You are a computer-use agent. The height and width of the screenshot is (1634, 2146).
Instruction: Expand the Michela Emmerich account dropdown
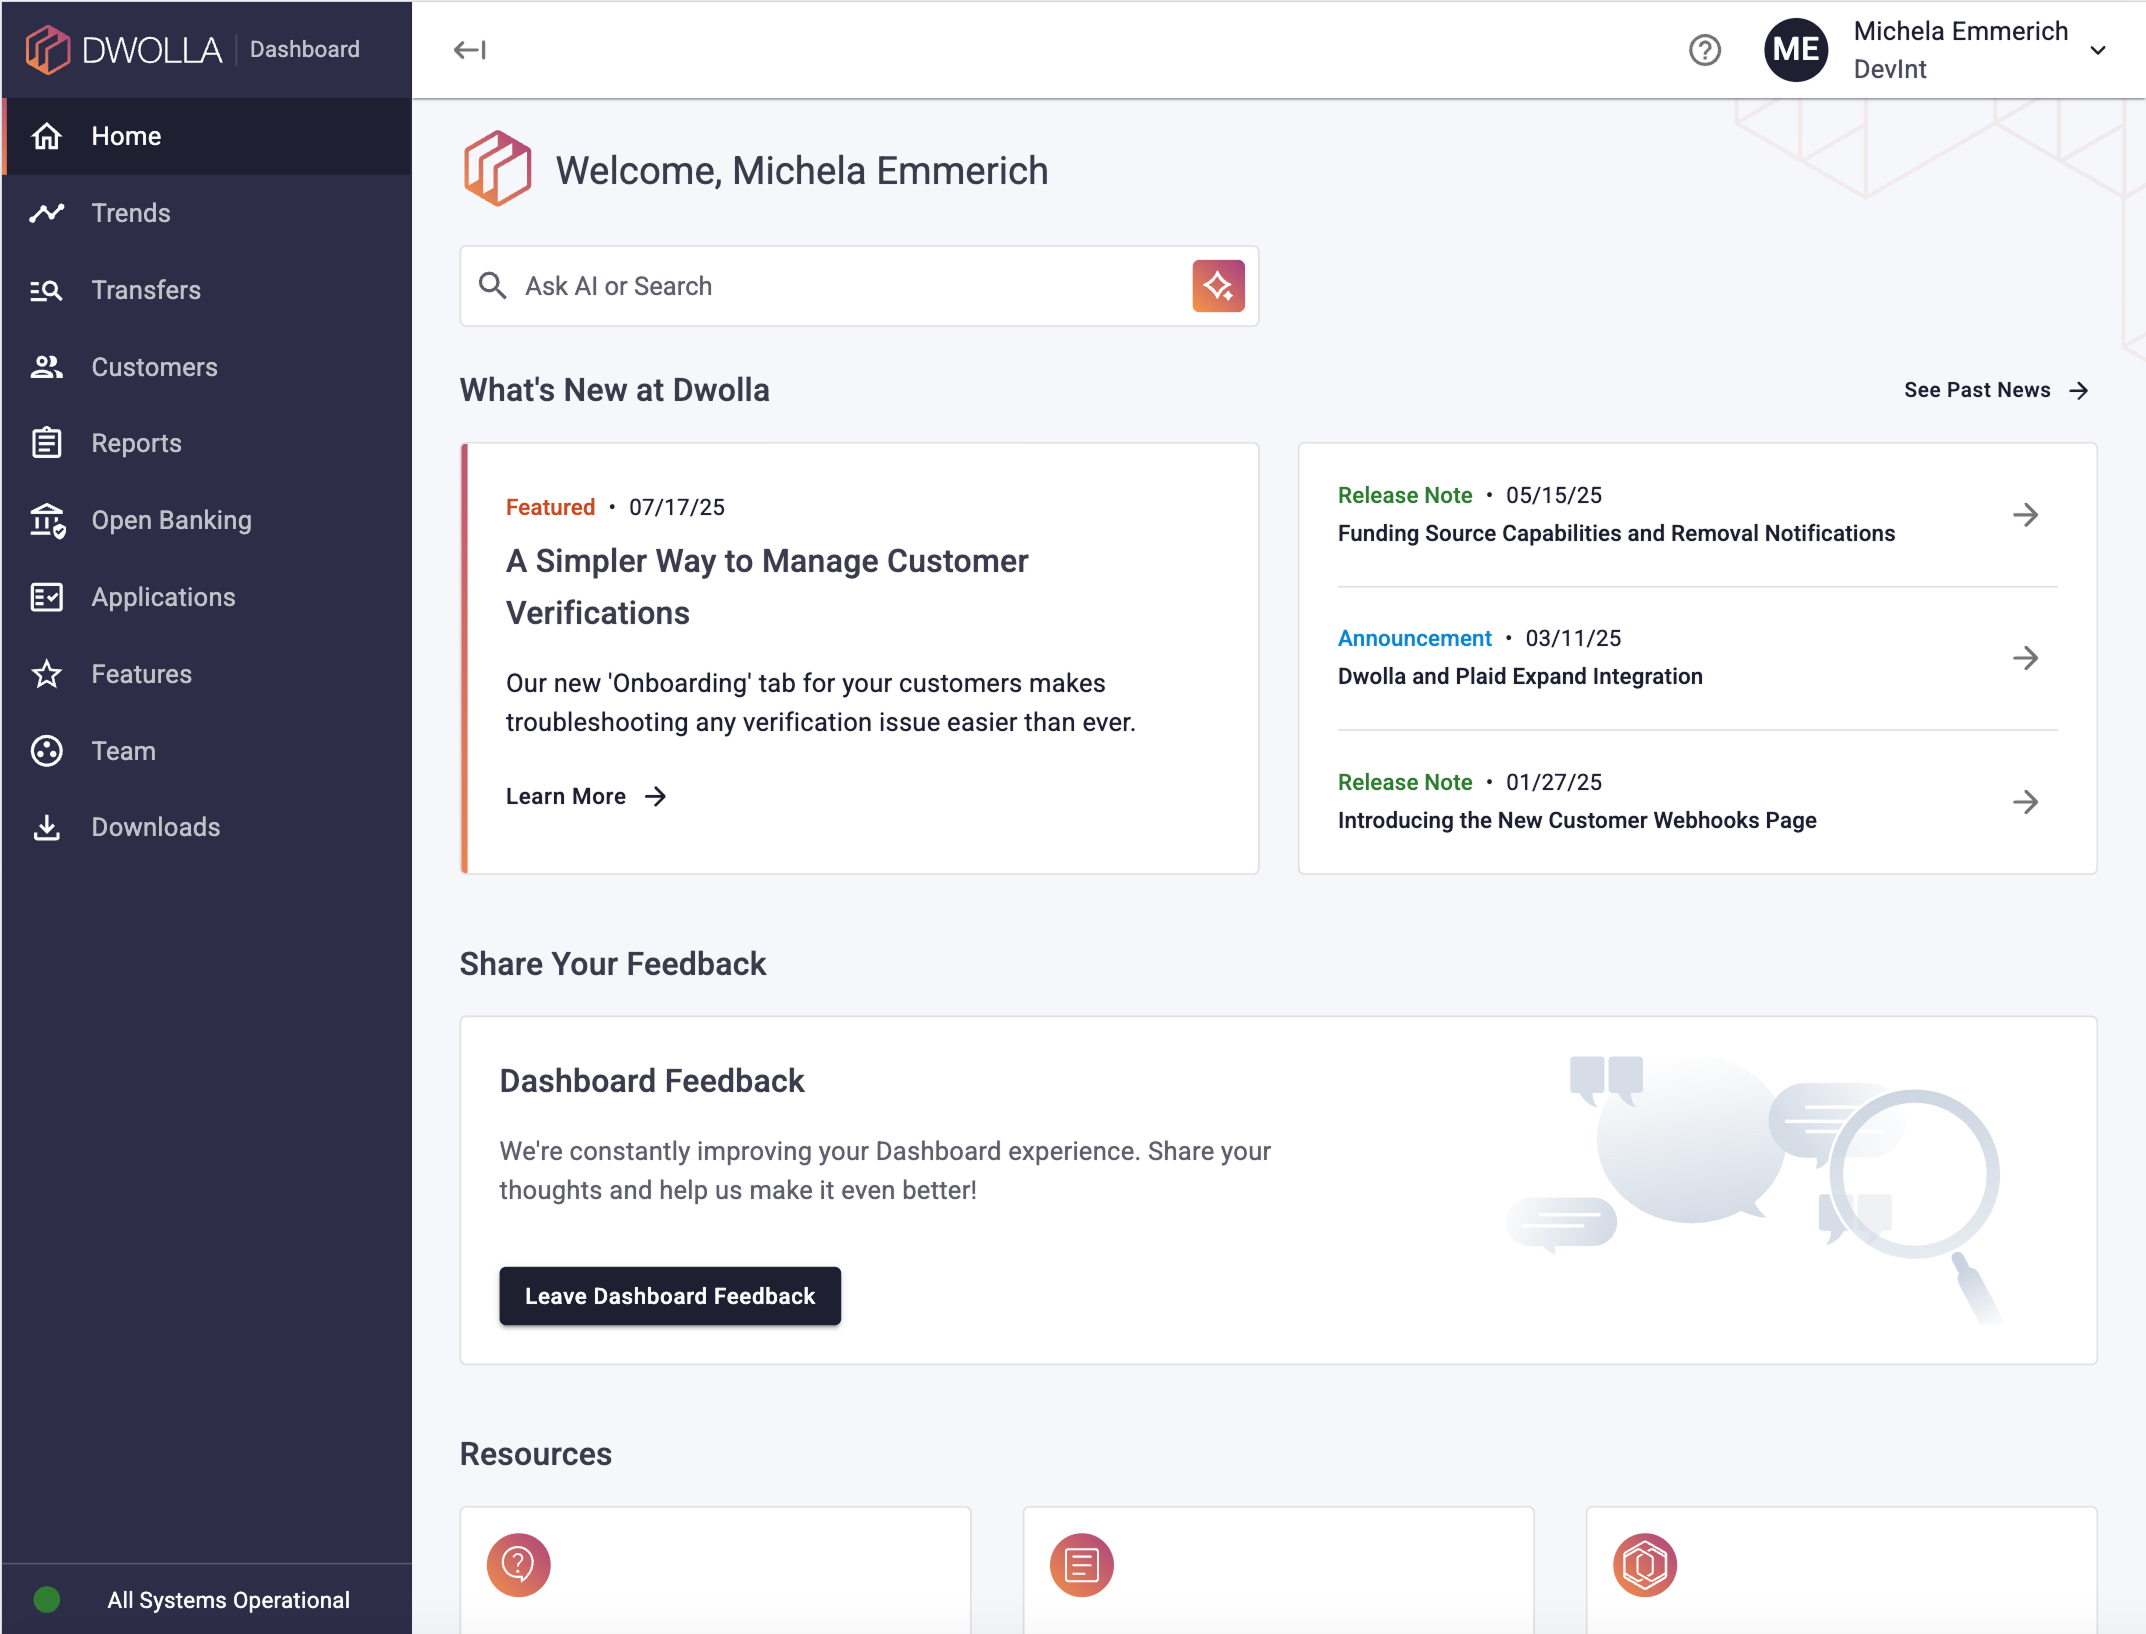coord(2098,50)
